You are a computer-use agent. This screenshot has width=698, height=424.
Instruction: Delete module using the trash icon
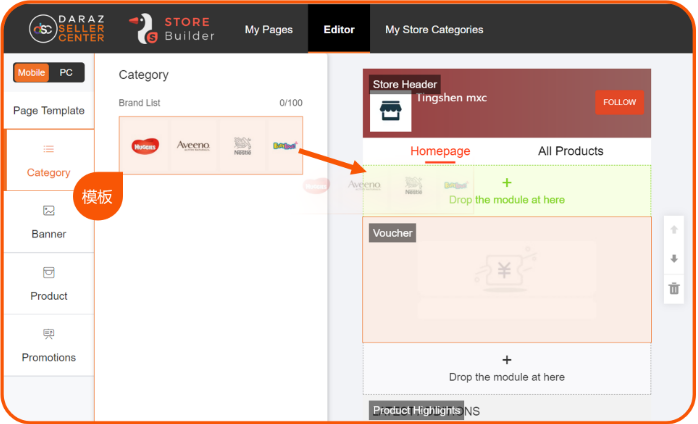click(674, 289)
